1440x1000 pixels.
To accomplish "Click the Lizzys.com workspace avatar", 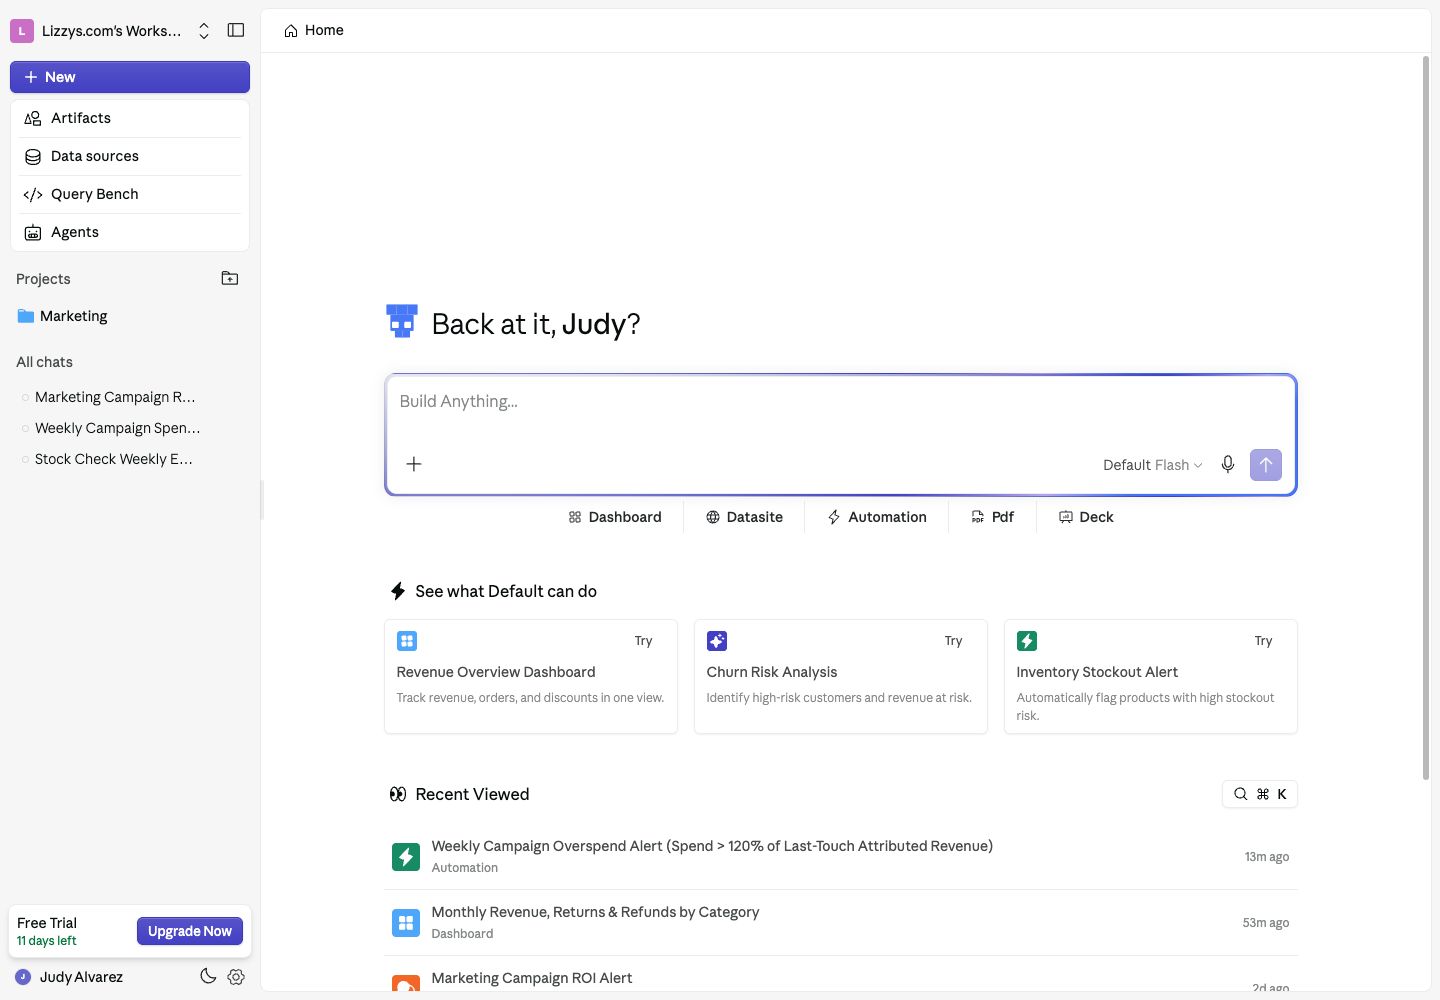I will coord(22,31).
